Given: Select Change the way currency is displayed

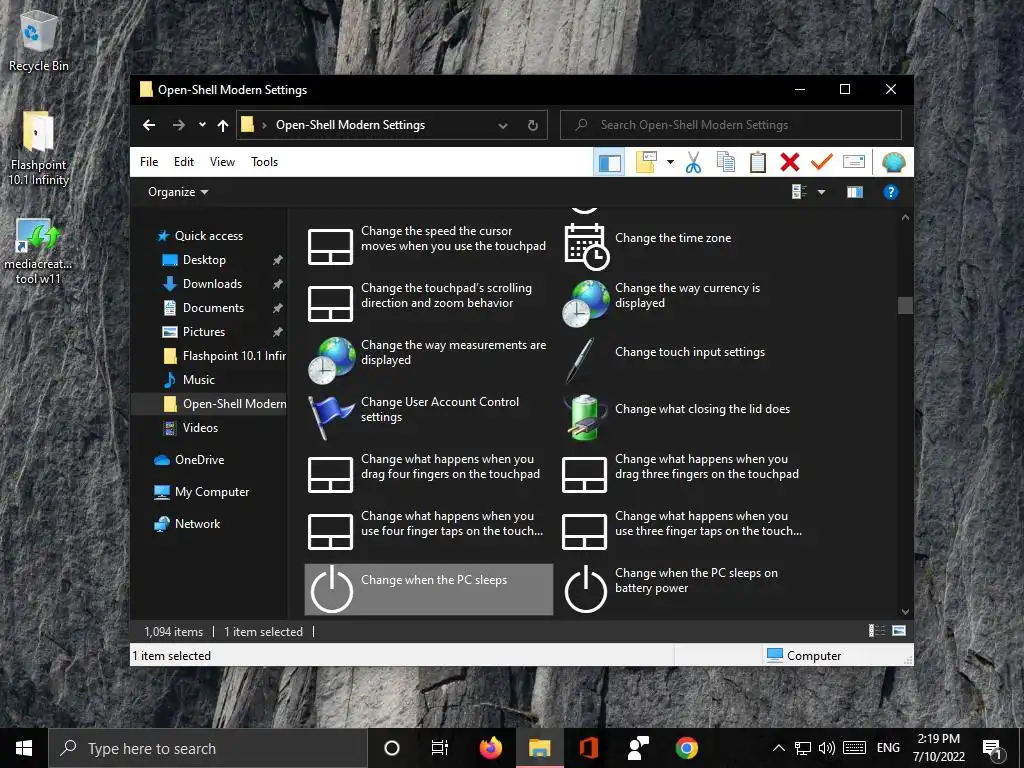Looking at the screenshot, I should [x=682, y=302].
